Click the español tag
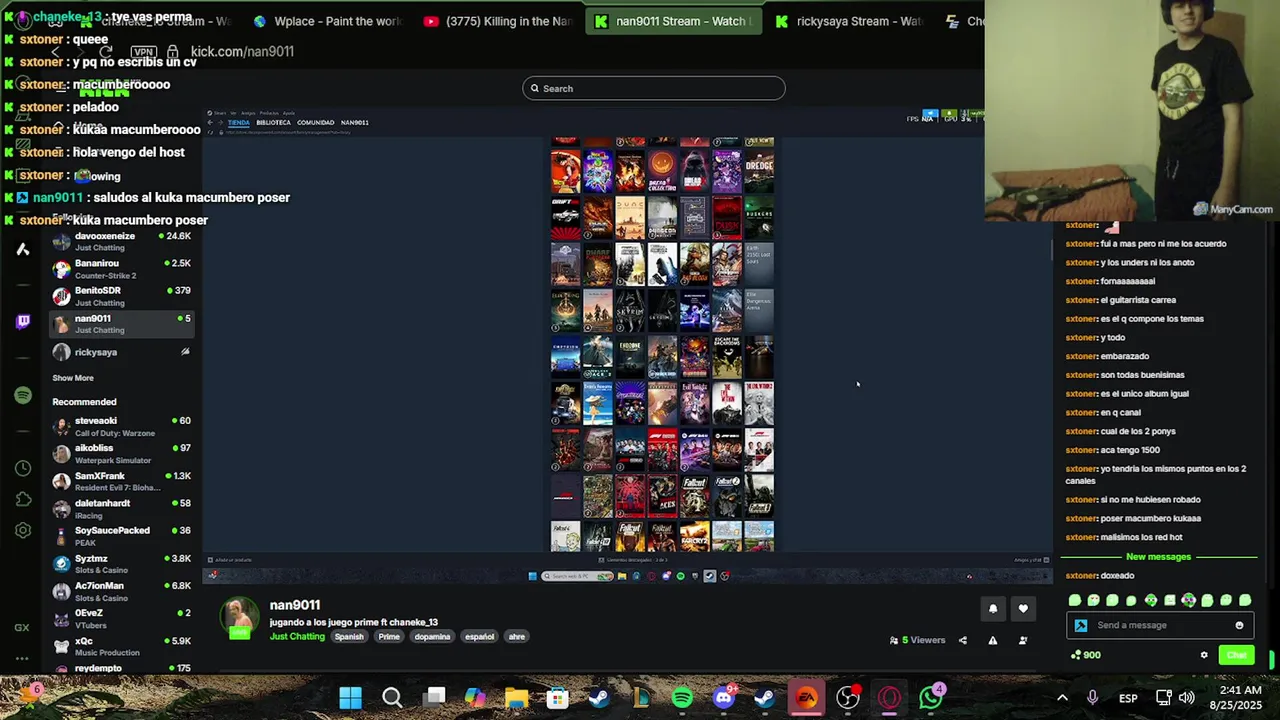The height and width of the screenshot is (720, 1280). (x=479, y=637)
